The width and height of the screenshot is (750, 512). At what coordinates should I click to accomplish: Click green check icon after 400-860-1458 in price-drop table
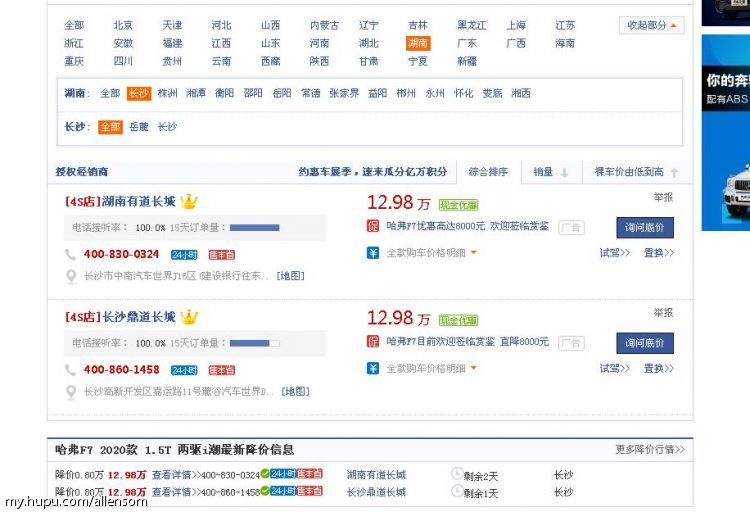(x=265, y=491)
